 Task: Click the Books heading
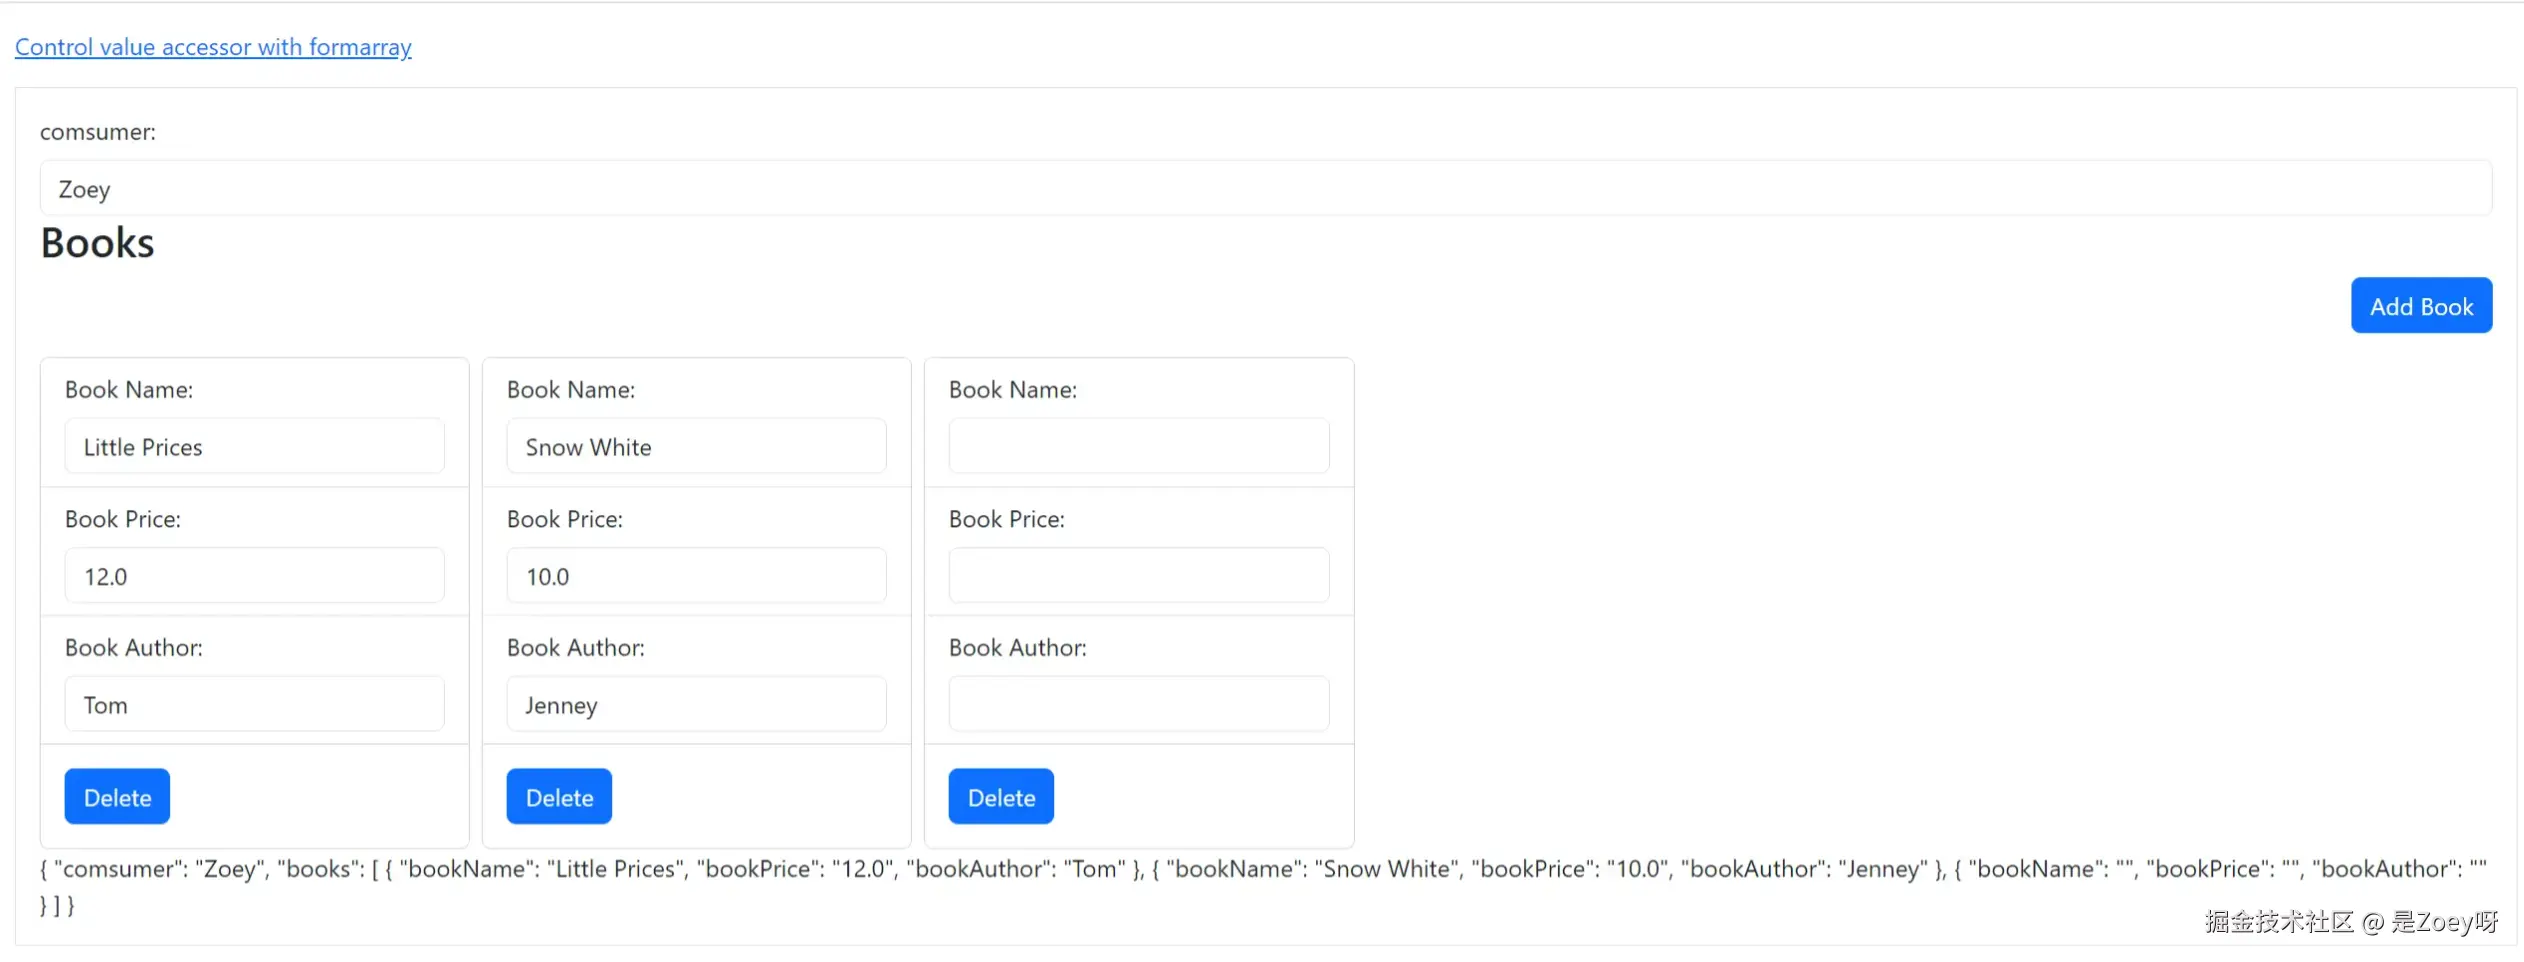98,244
